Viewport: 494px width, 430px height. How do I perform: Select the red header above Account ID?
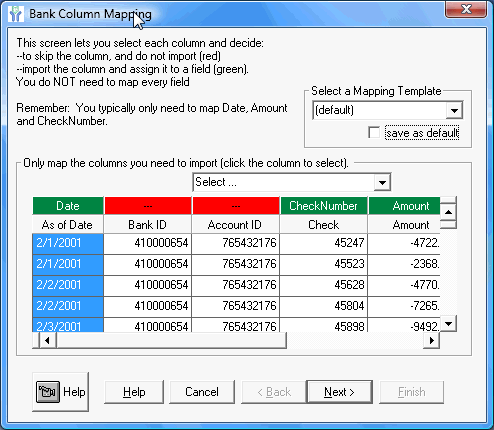pyautogui.click(x=236, y=206)
